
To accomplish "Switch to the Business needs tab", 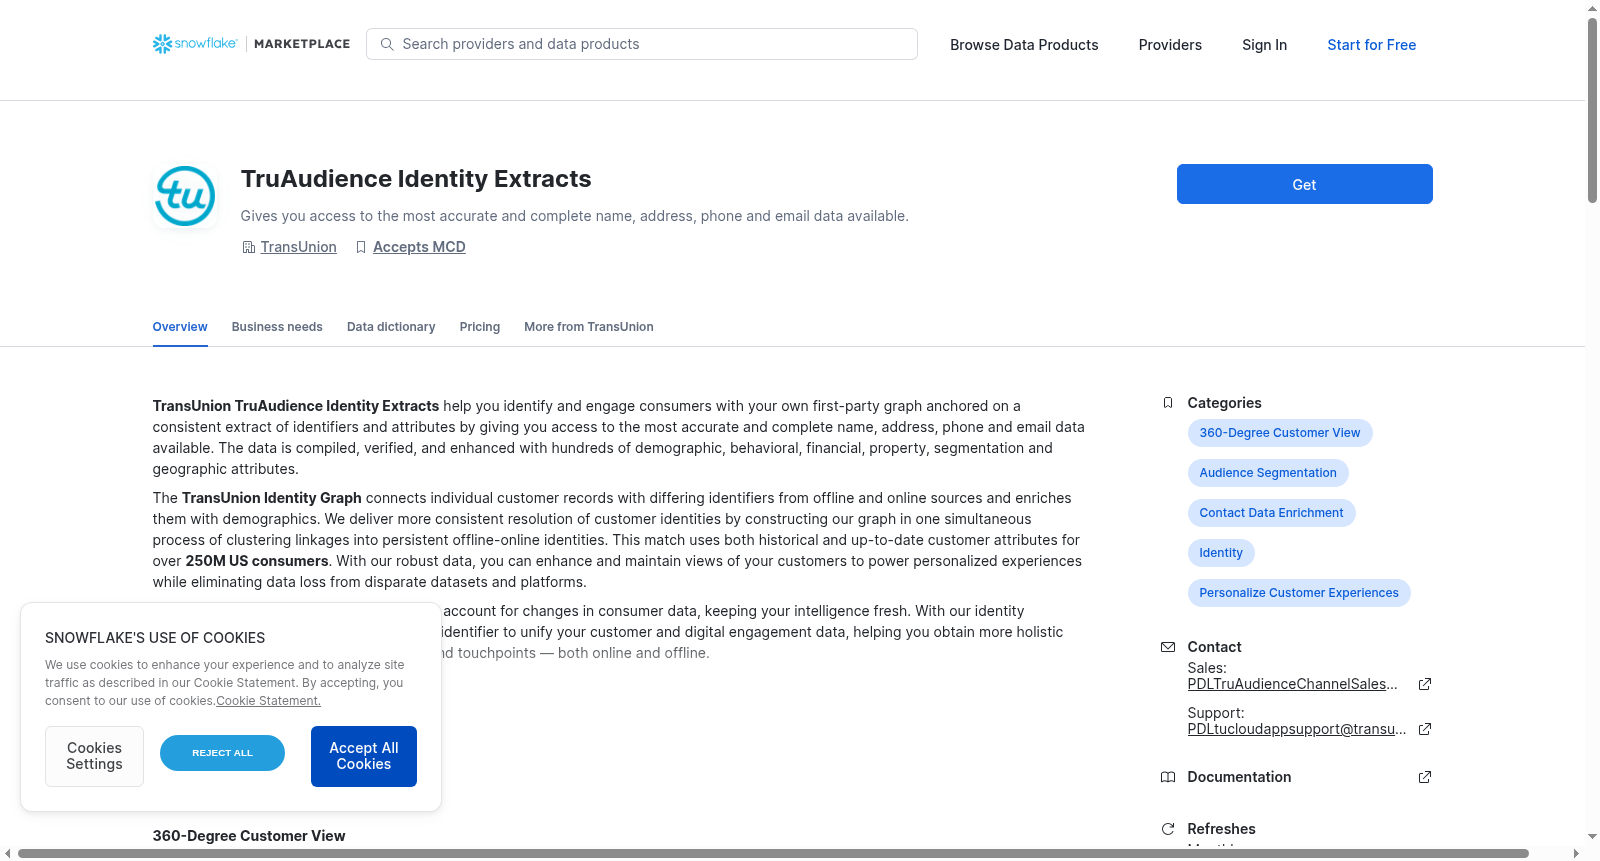I will point(277,327).
